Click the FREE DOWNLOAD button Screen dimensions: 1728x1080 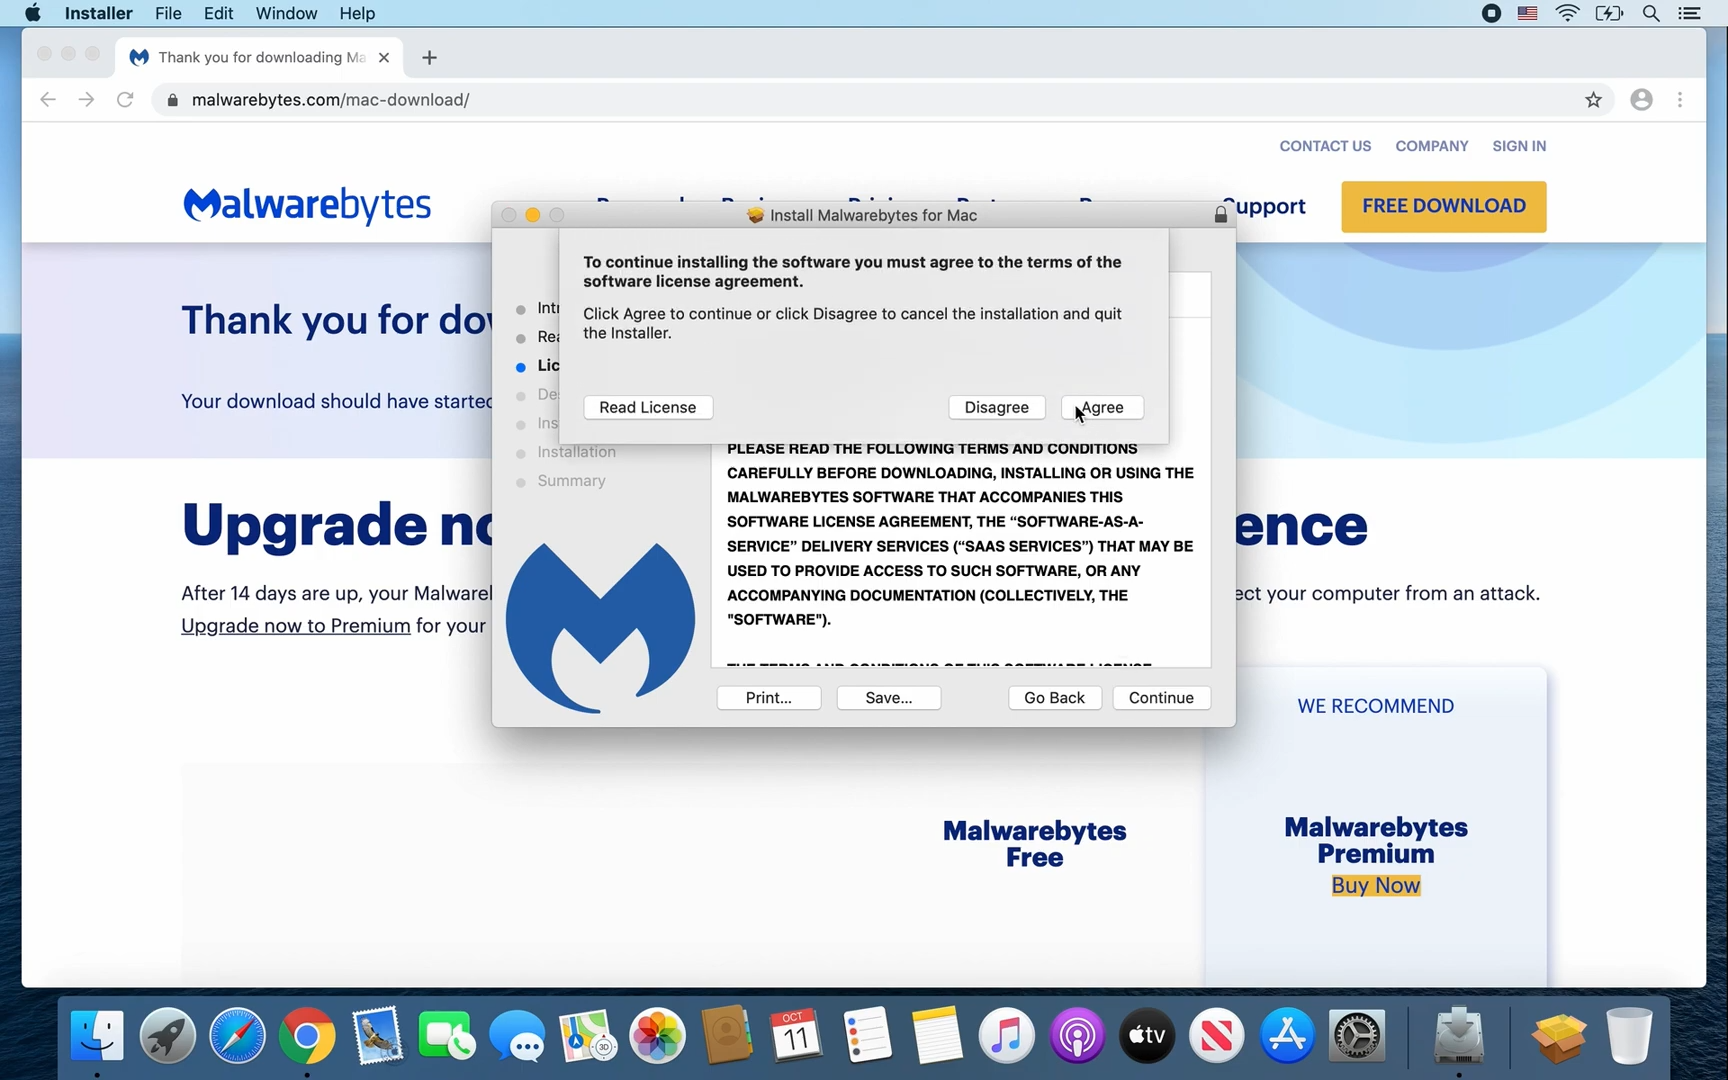tap(1444, 206)
